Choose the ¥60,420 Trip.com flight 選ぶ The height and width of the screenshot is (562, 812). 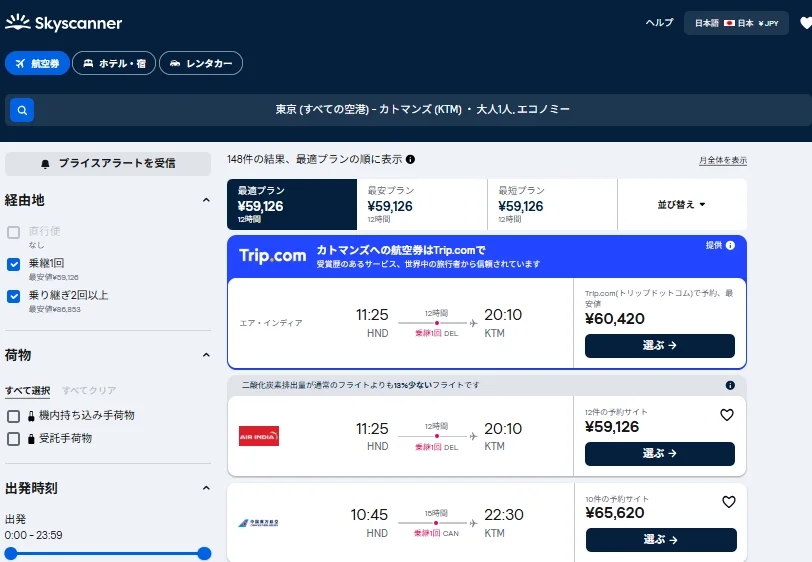point(660,345)
